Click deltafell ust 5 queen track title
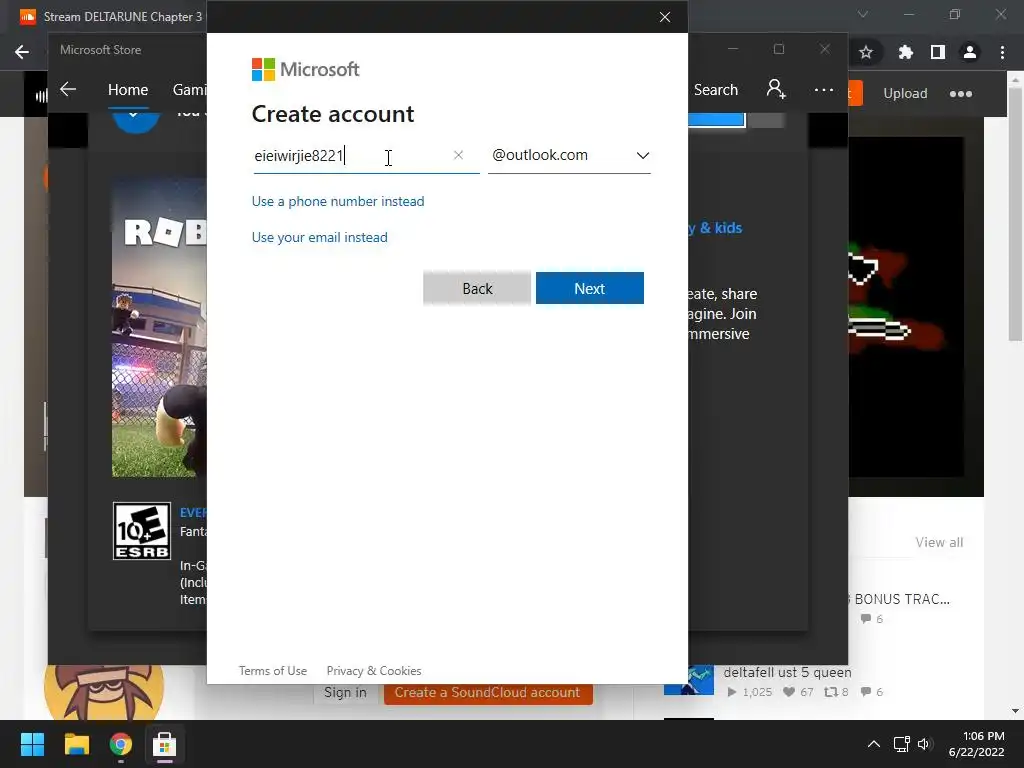This screenshot has height=768, width=1024. coord(787,672)
